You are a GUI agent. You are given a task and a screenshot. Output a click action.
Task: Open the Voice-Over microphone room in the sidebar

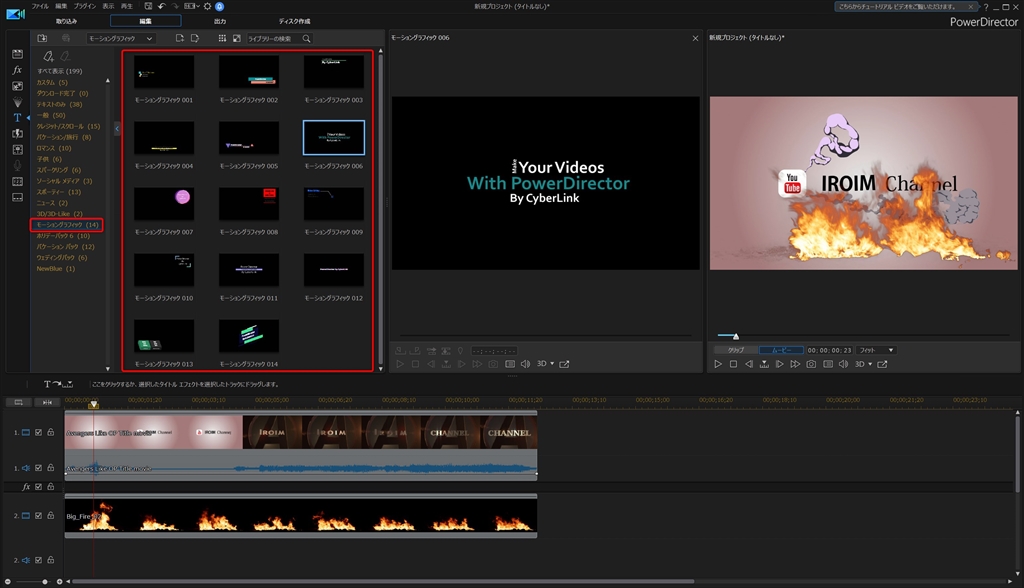[x=18, y=165]
